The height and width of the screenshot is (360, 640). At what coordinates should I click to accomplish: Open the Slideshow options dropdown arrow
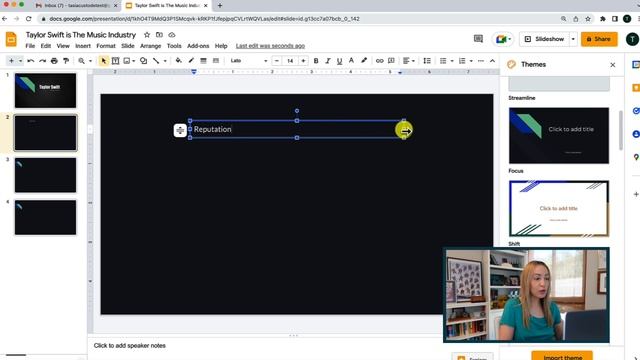(x=573, y=39)
